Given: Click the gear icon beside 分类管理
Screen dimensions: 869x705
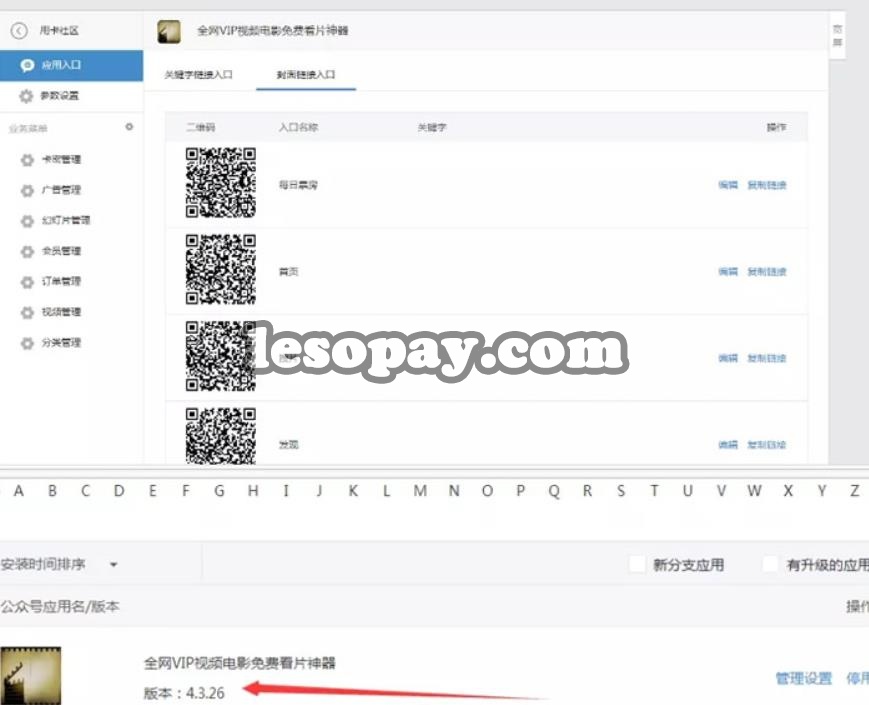Looking at the screenshot, I should [x=27, y=343].
